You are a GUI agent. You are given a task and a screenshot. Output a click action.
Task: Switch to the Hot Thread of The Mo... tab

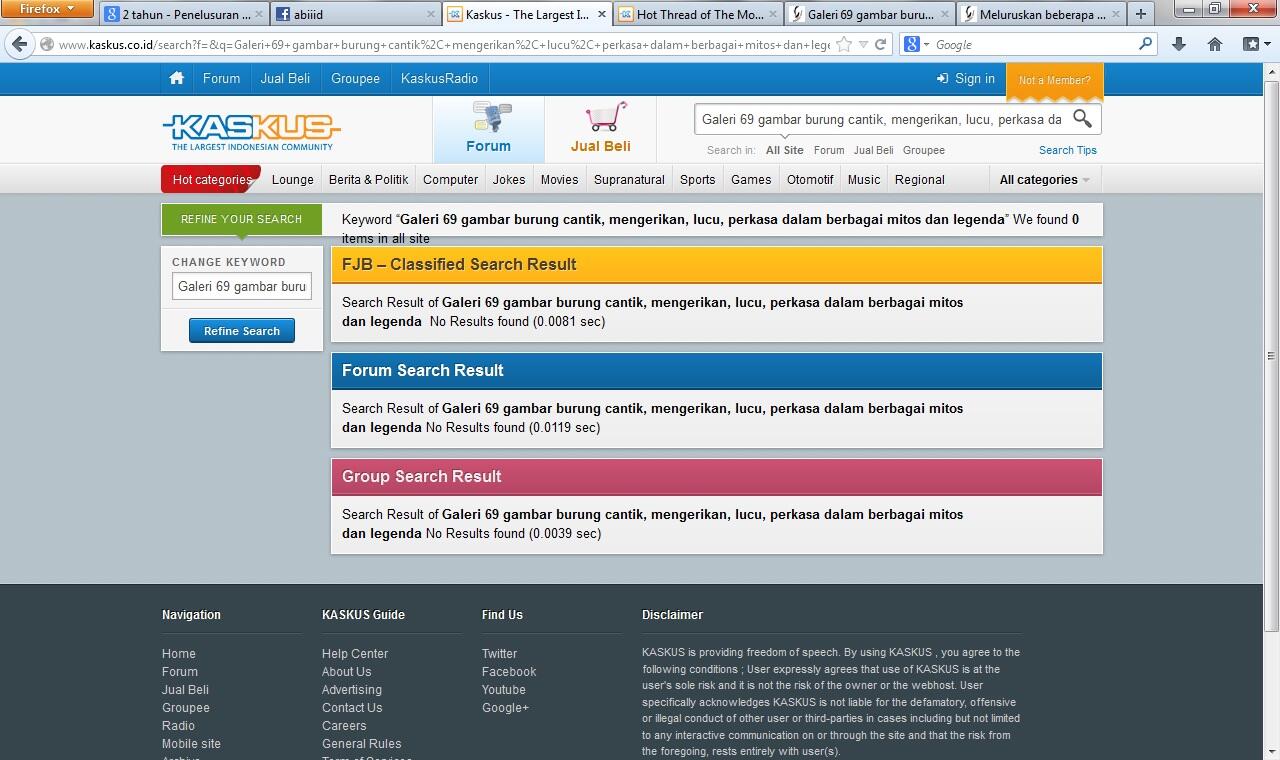point(699,15)
